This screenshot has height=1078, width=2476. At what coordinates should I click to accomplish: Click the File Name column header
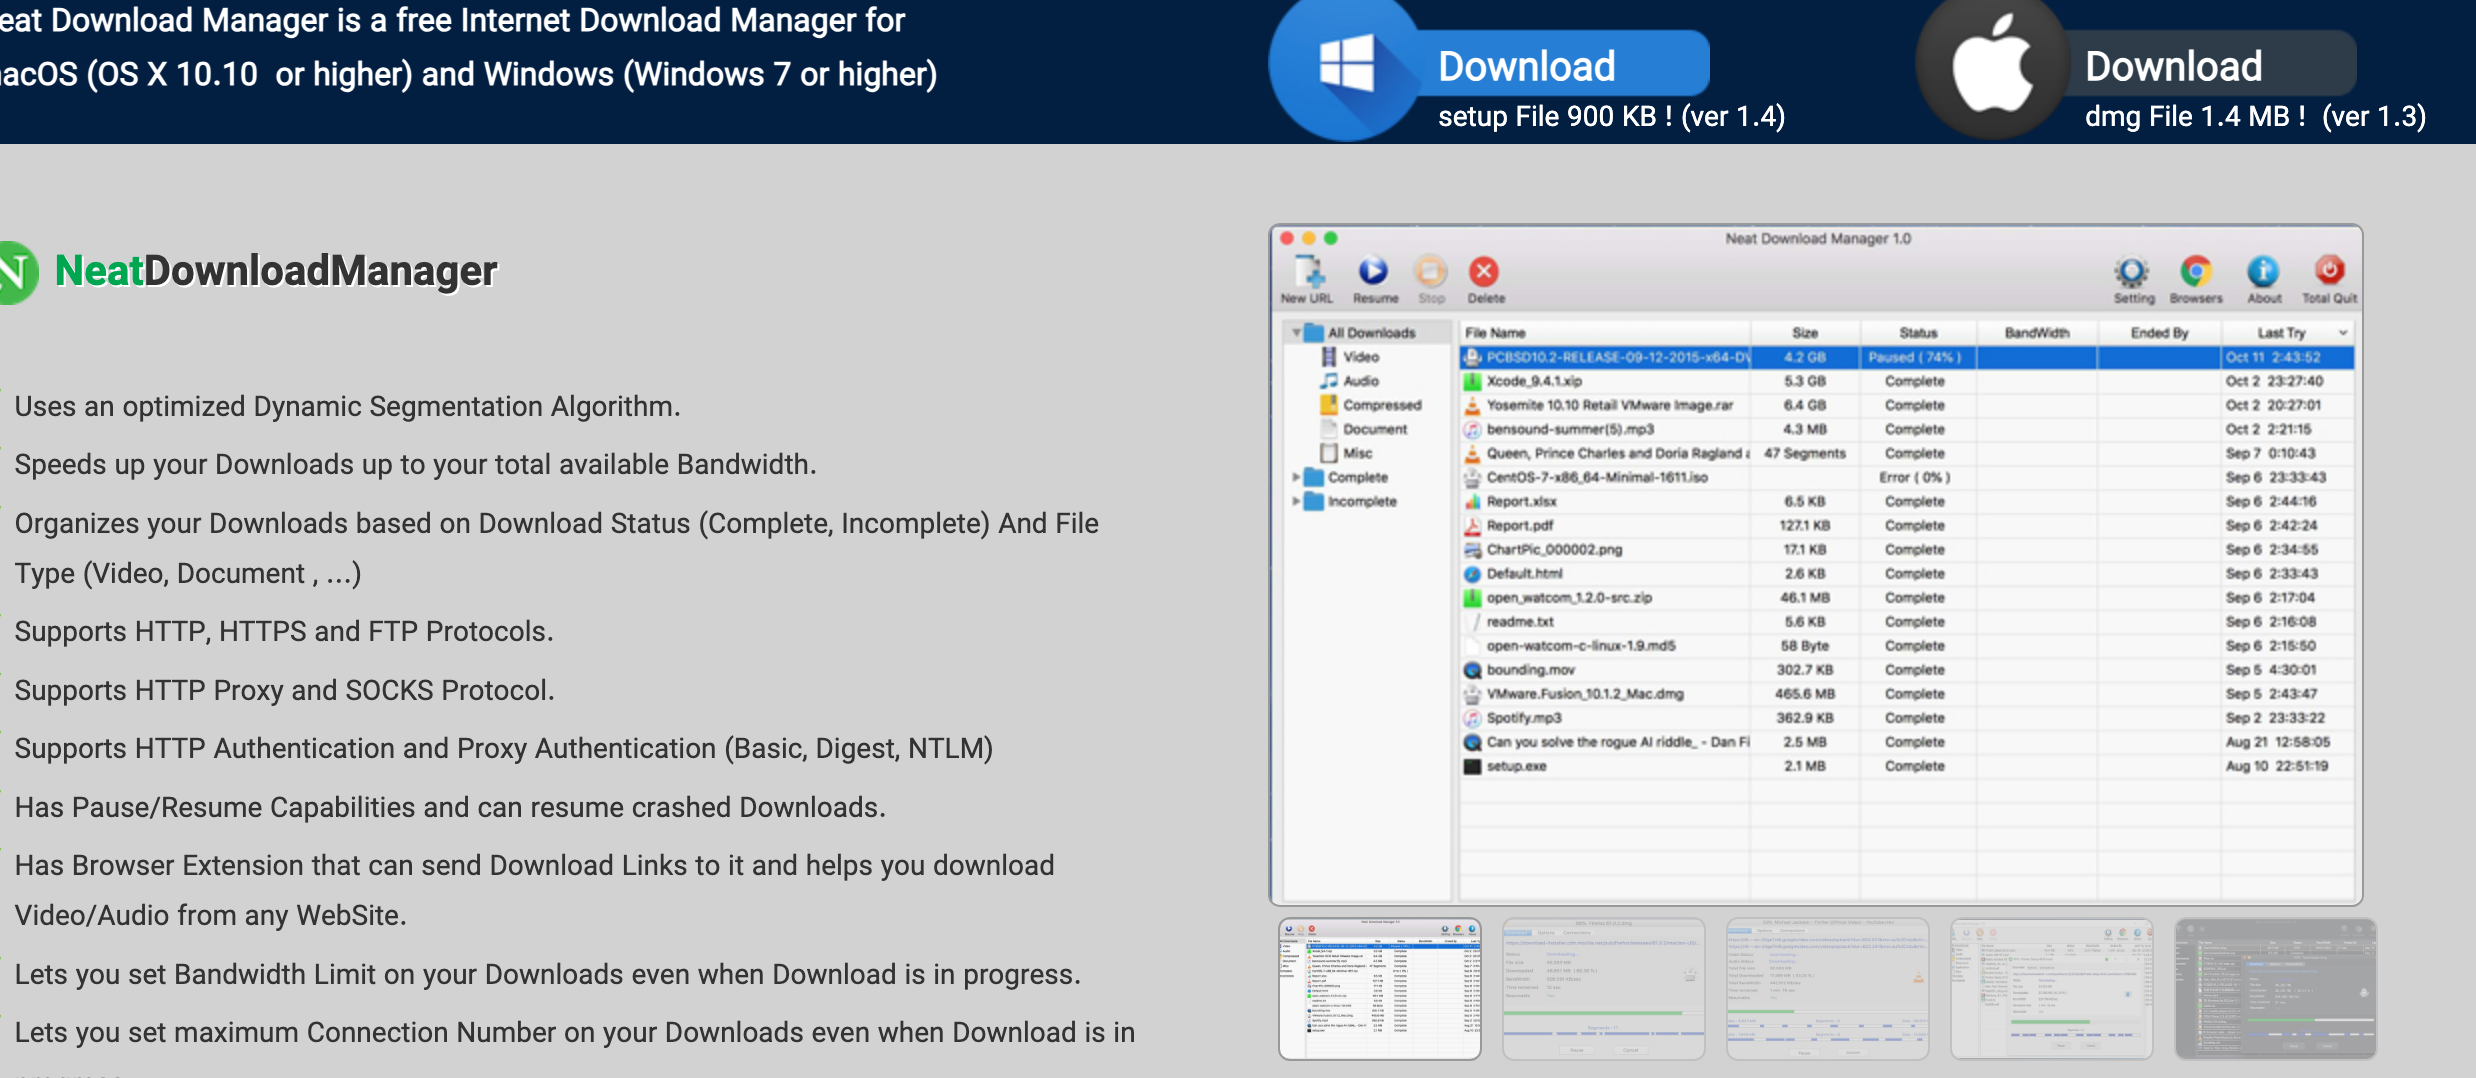1605,332
